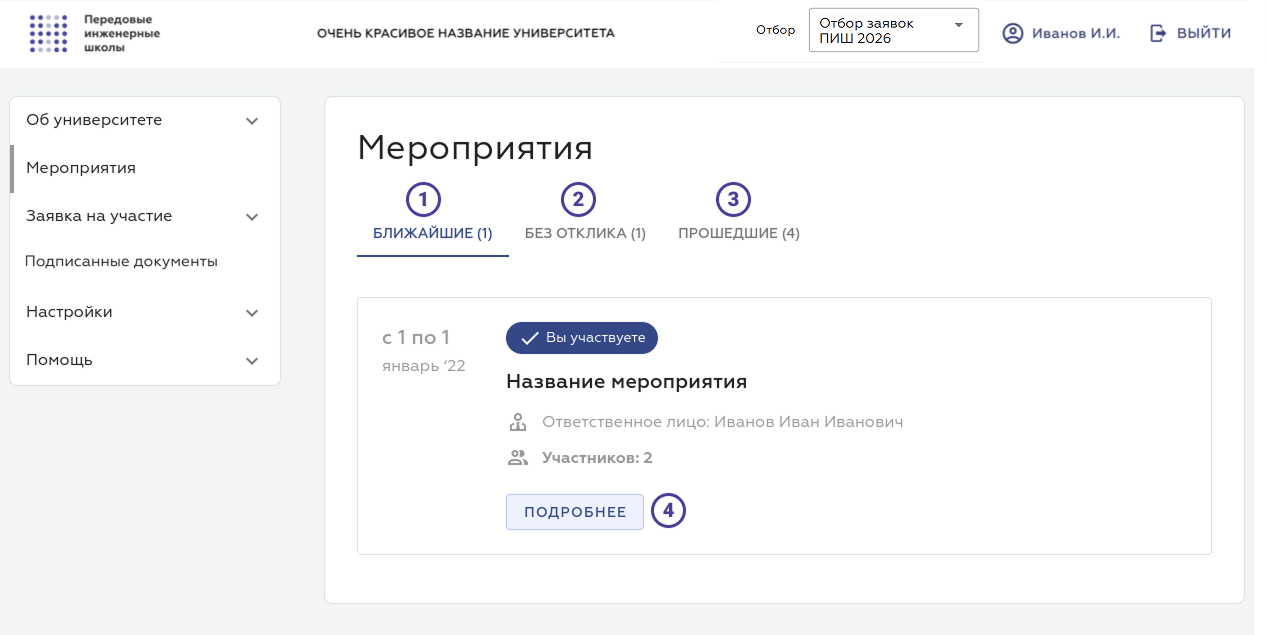The image size is (1268, 635).
Task: Open the Иванов И.И. profile link
Action: point(1061,34)
